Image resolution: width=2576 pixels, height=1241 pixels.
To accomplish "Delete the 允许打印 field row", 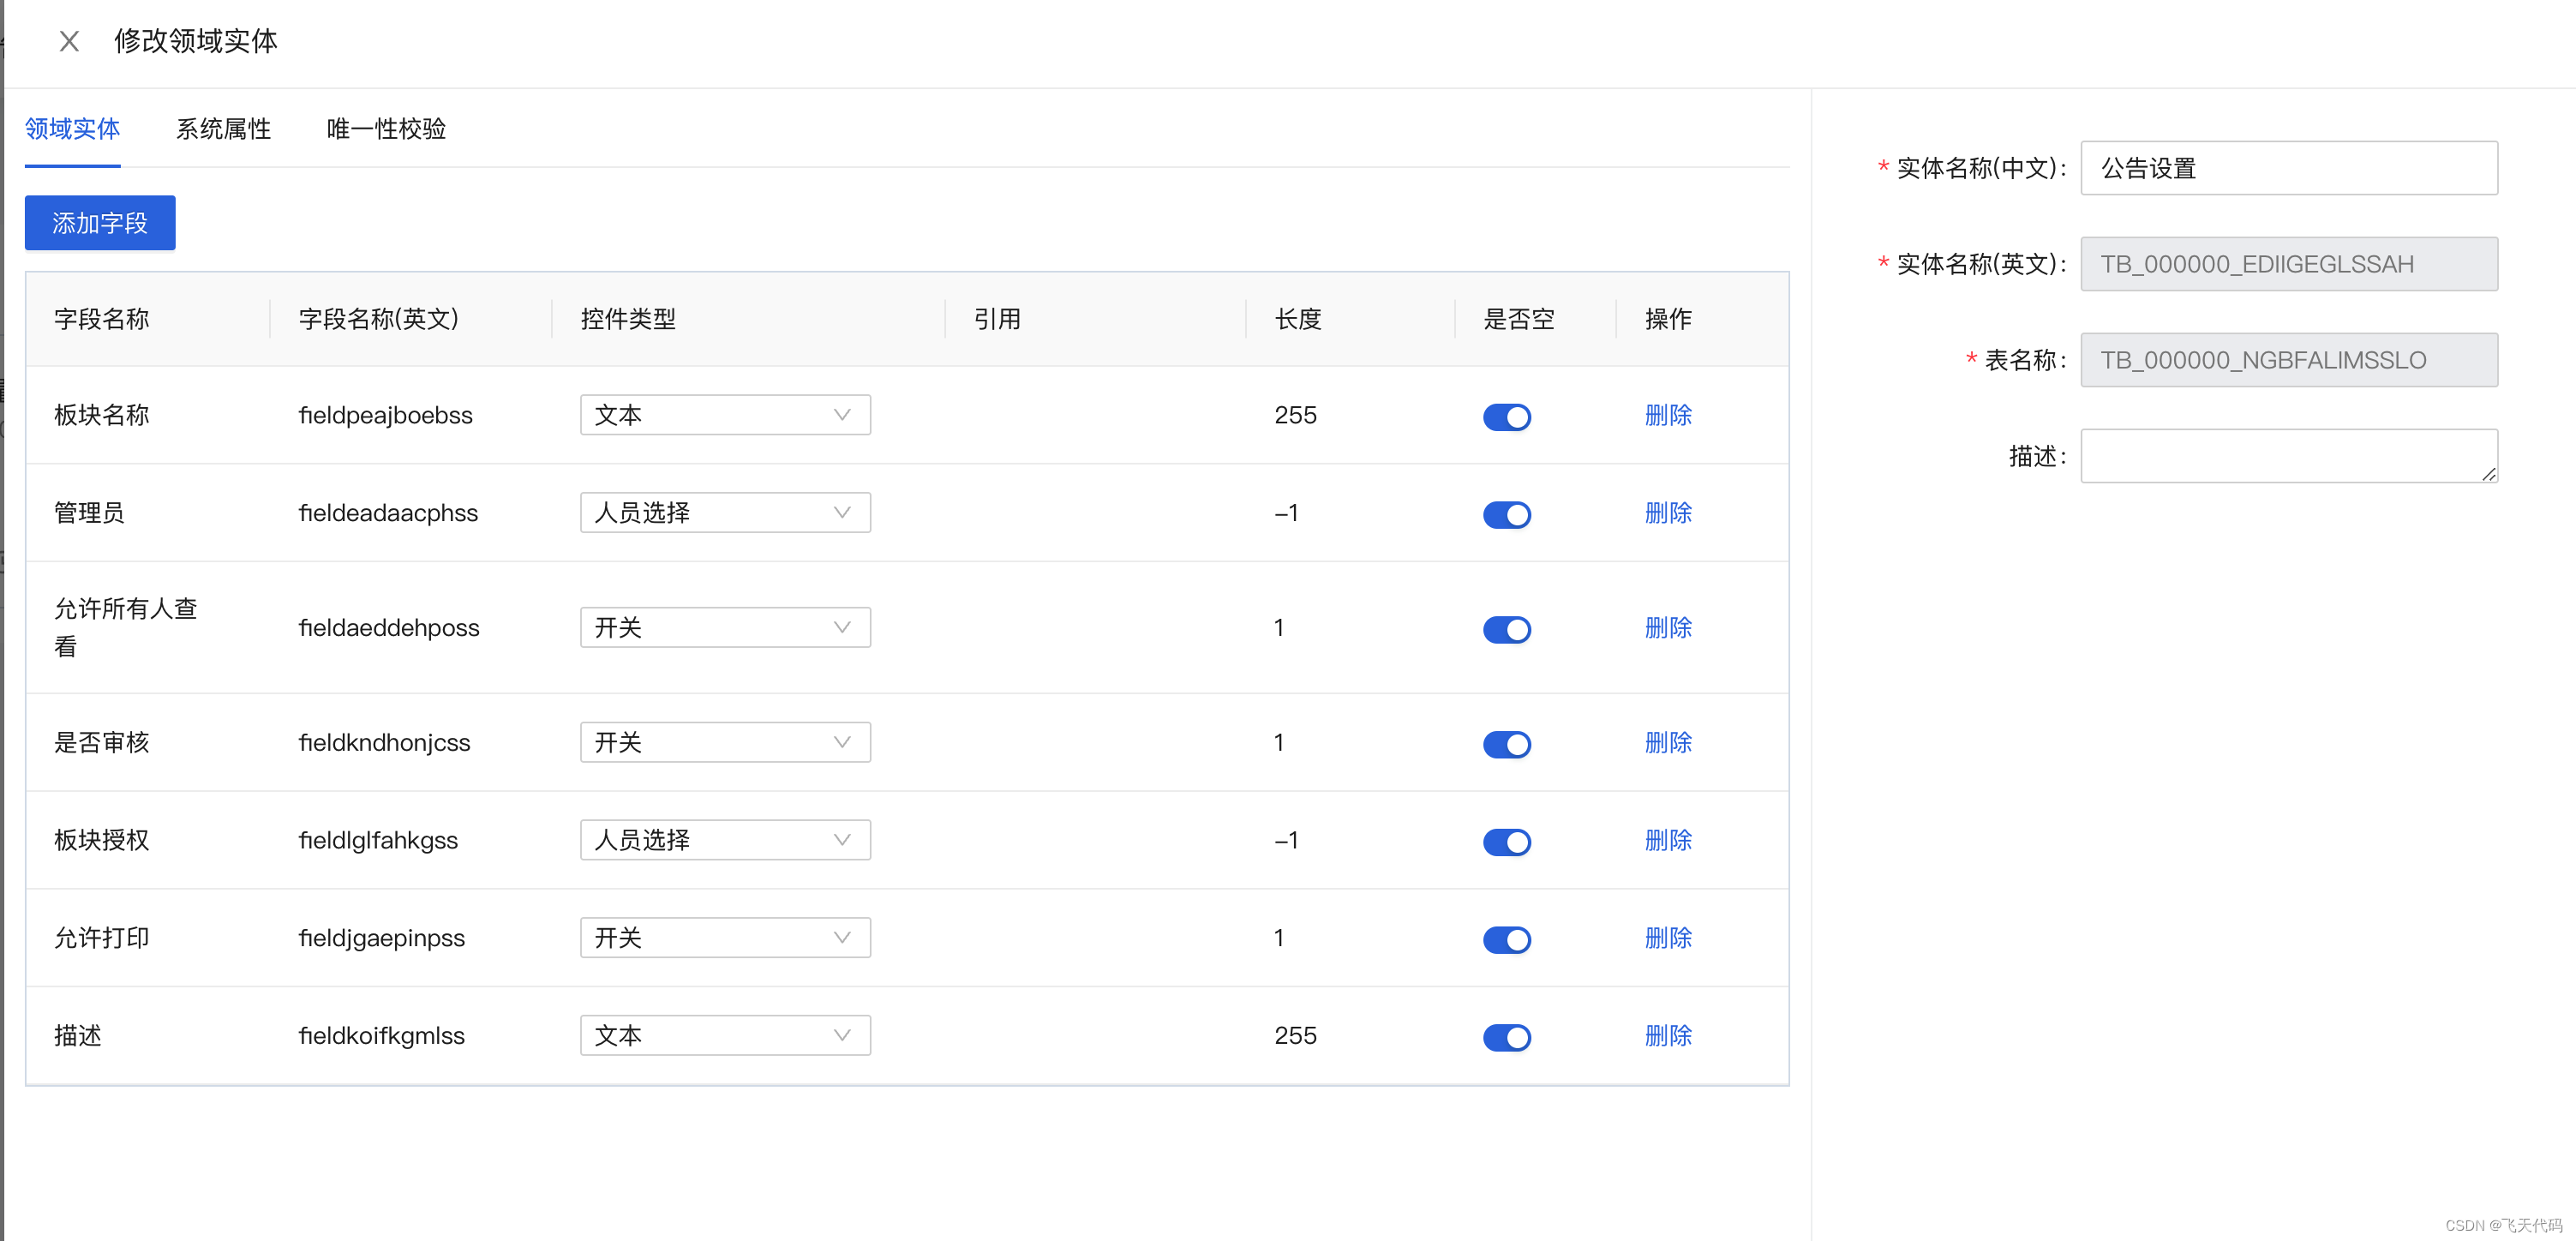I will (1667, 938).
